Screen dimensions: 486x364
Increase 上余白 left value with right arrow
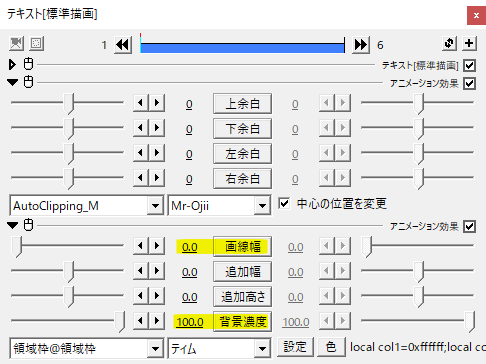[157, 103]
